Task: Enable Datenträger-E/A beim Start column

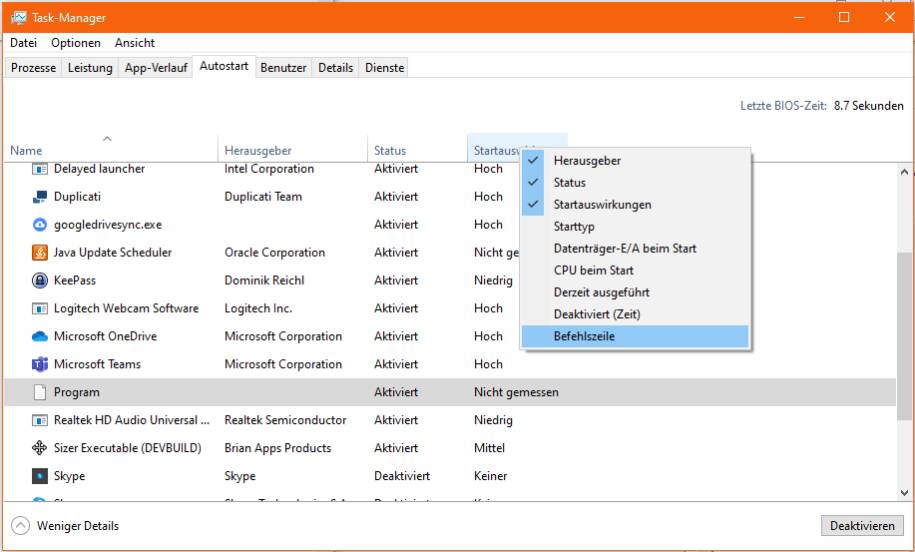Action: pyautogui.click(x=635, y=249)
